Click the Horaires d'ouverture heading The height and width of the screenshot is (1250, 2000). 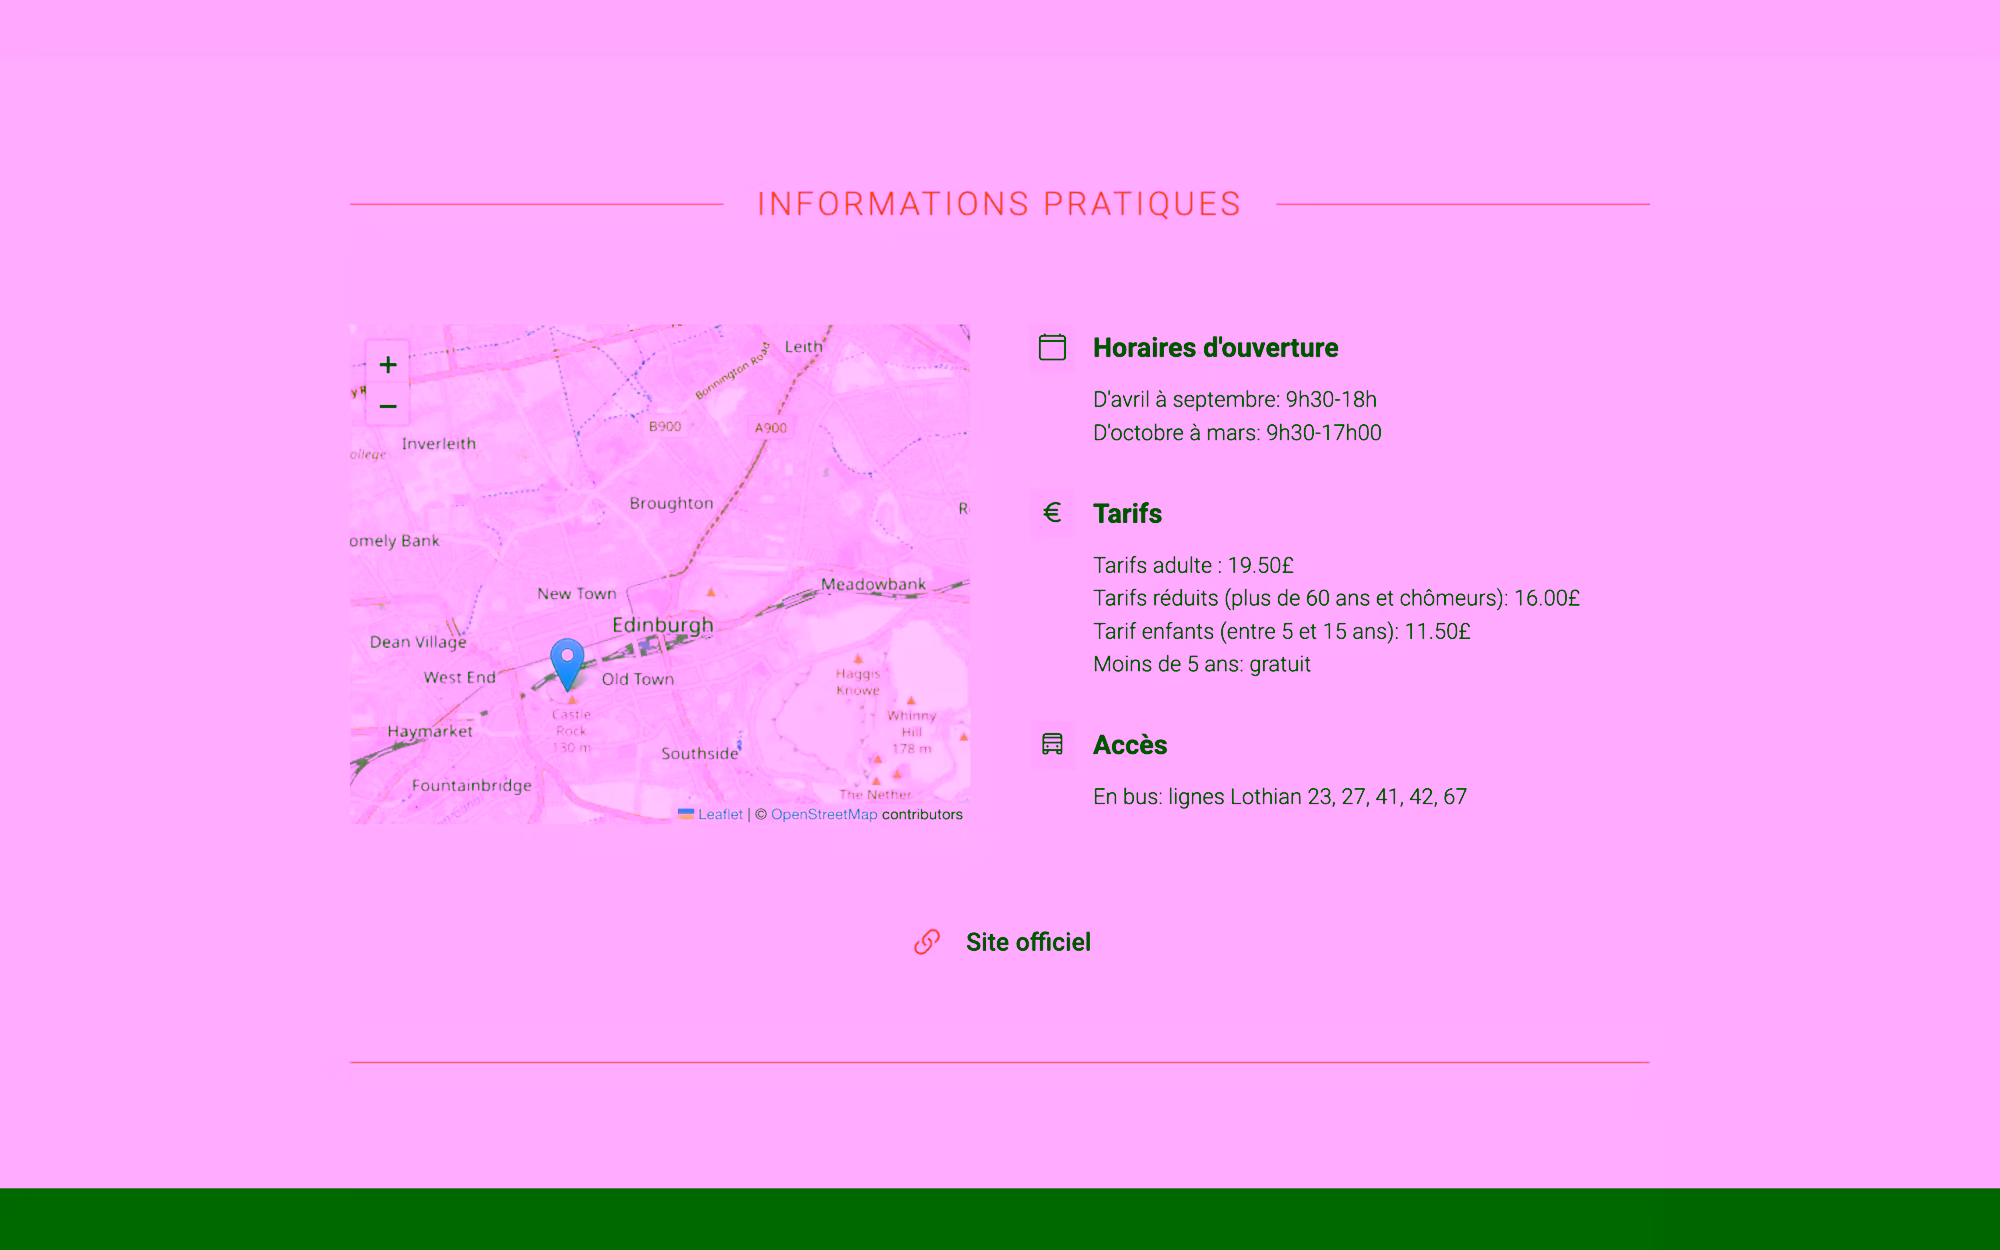click(x=1215, y=347)
